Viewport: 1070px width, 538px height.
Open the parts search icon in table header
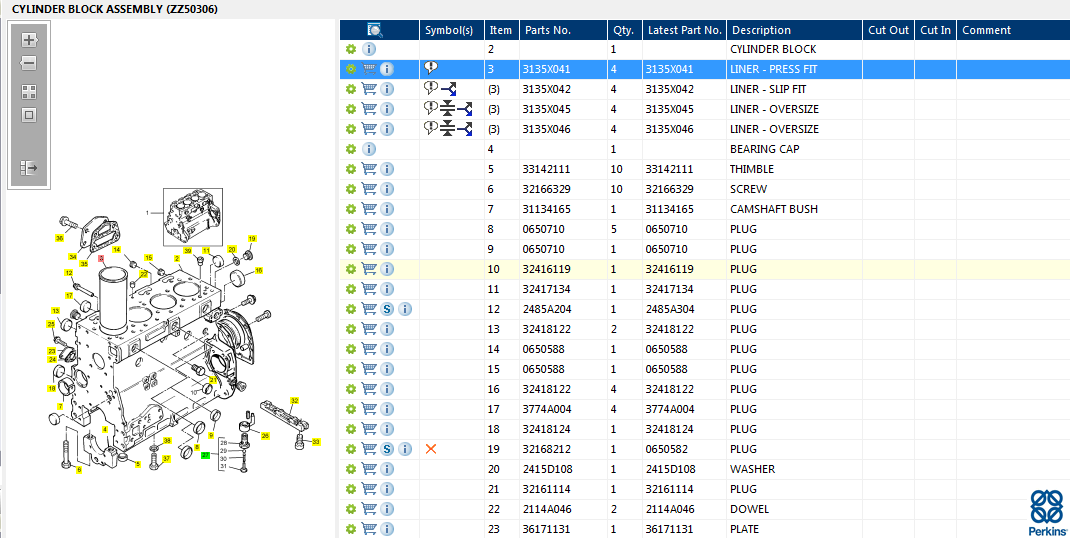[375, 30]
